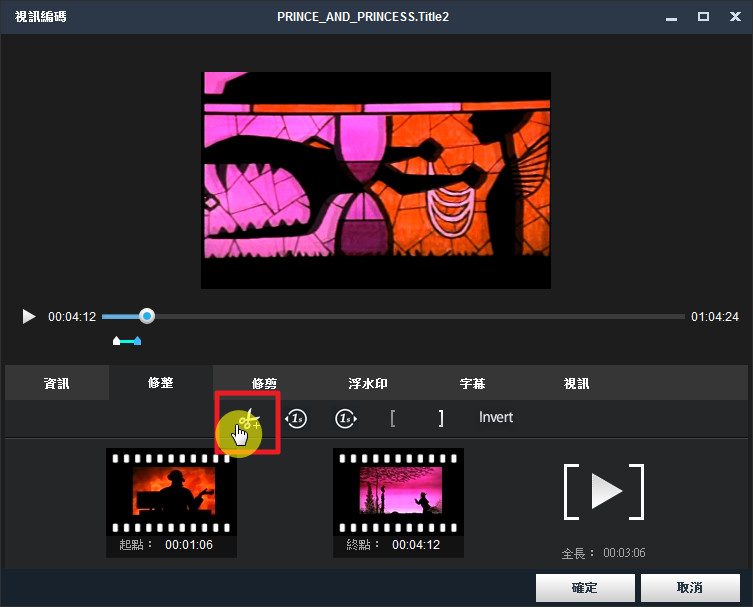The height and width of the screenshot is (607, 753).
Task: Select the 修整 tab
Action: (161, 383)
